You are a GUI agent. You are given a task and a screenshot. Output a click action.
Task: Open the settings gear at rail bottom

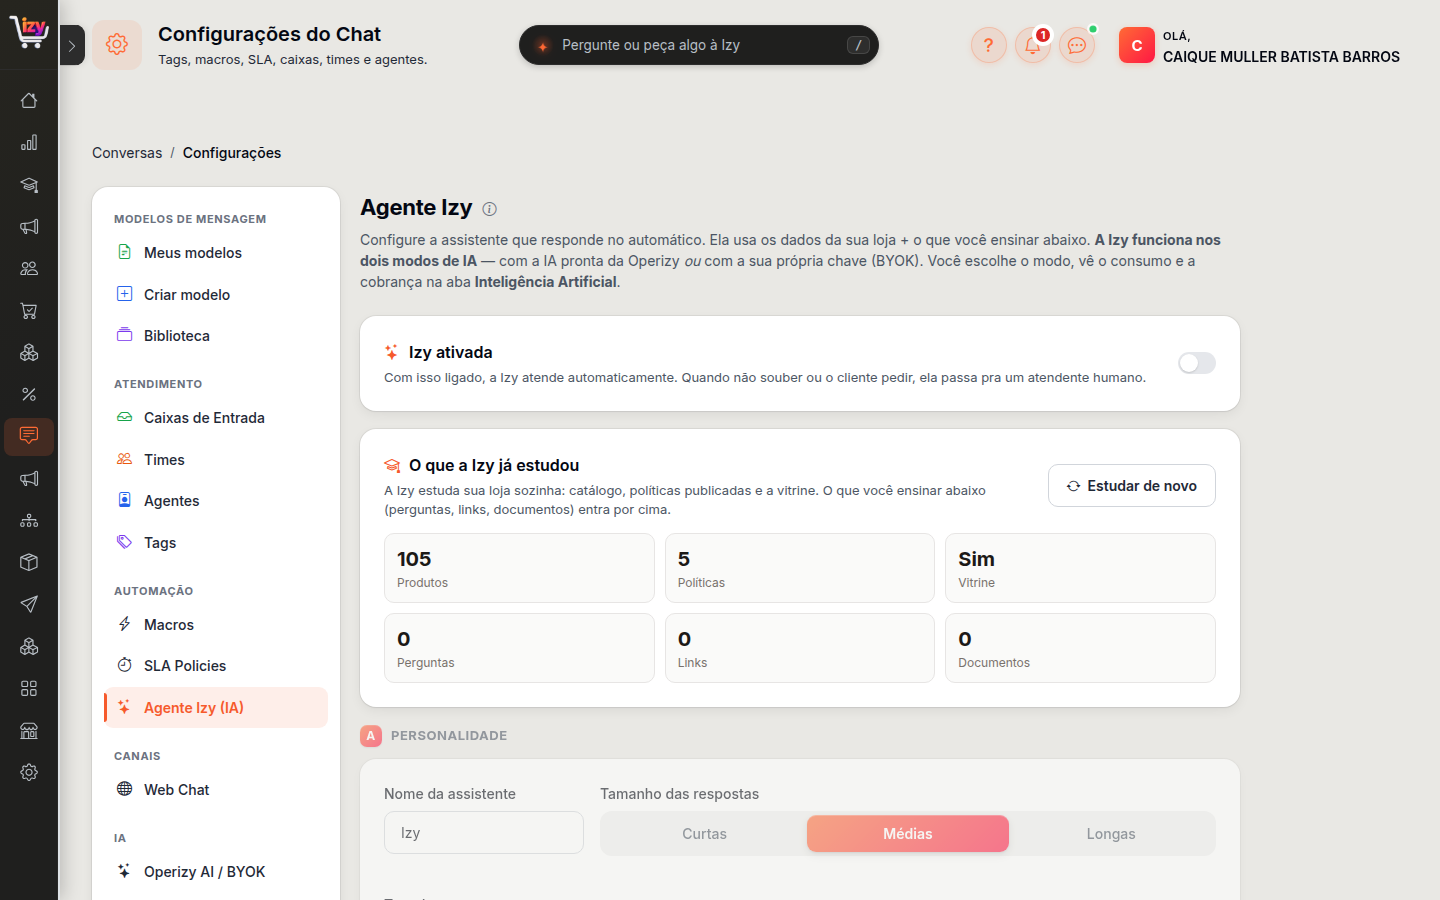[x=29, y=772]
